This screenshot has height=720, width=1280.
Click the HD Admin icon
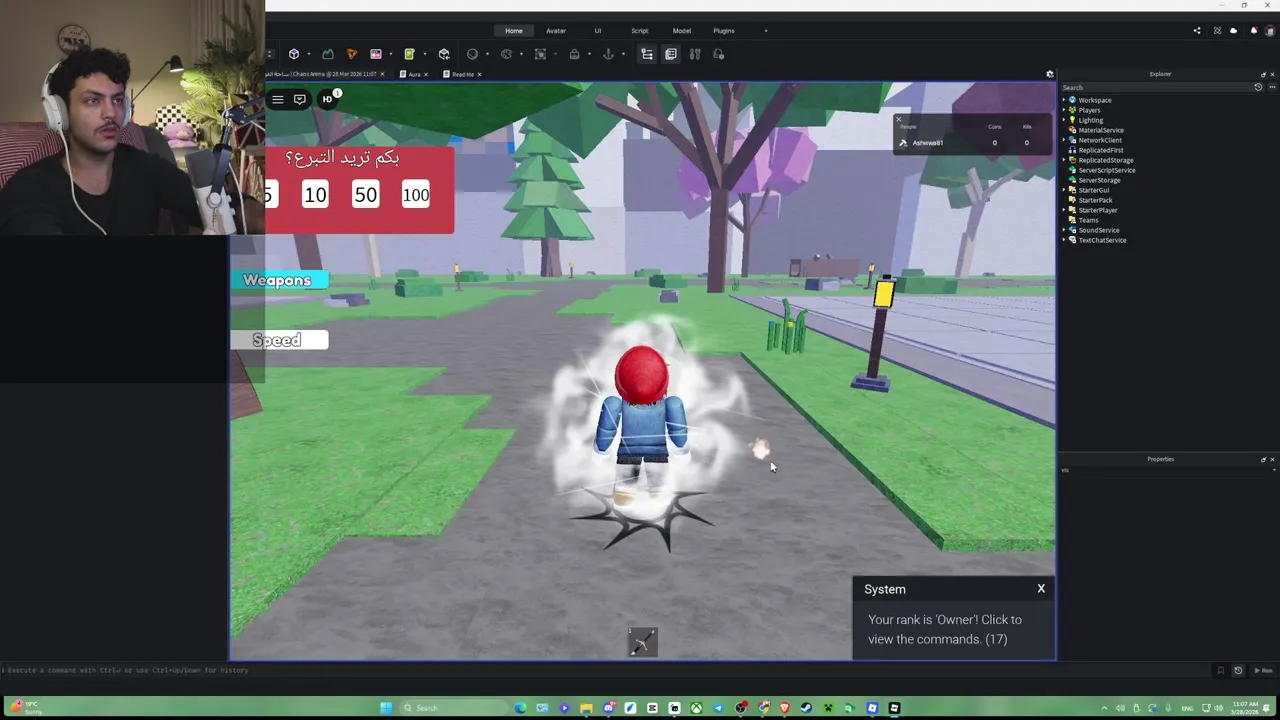(x=327, y=99)
